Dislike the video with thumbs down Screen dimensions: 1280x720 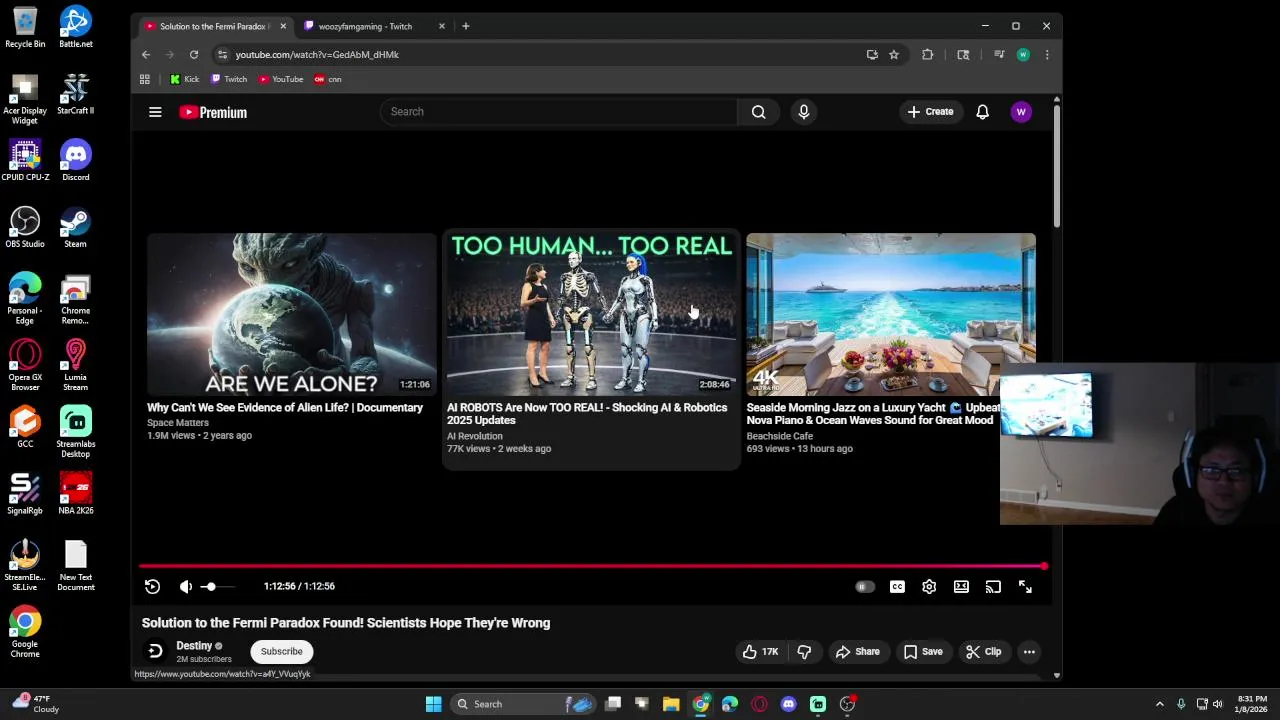[x=804, y=652]
